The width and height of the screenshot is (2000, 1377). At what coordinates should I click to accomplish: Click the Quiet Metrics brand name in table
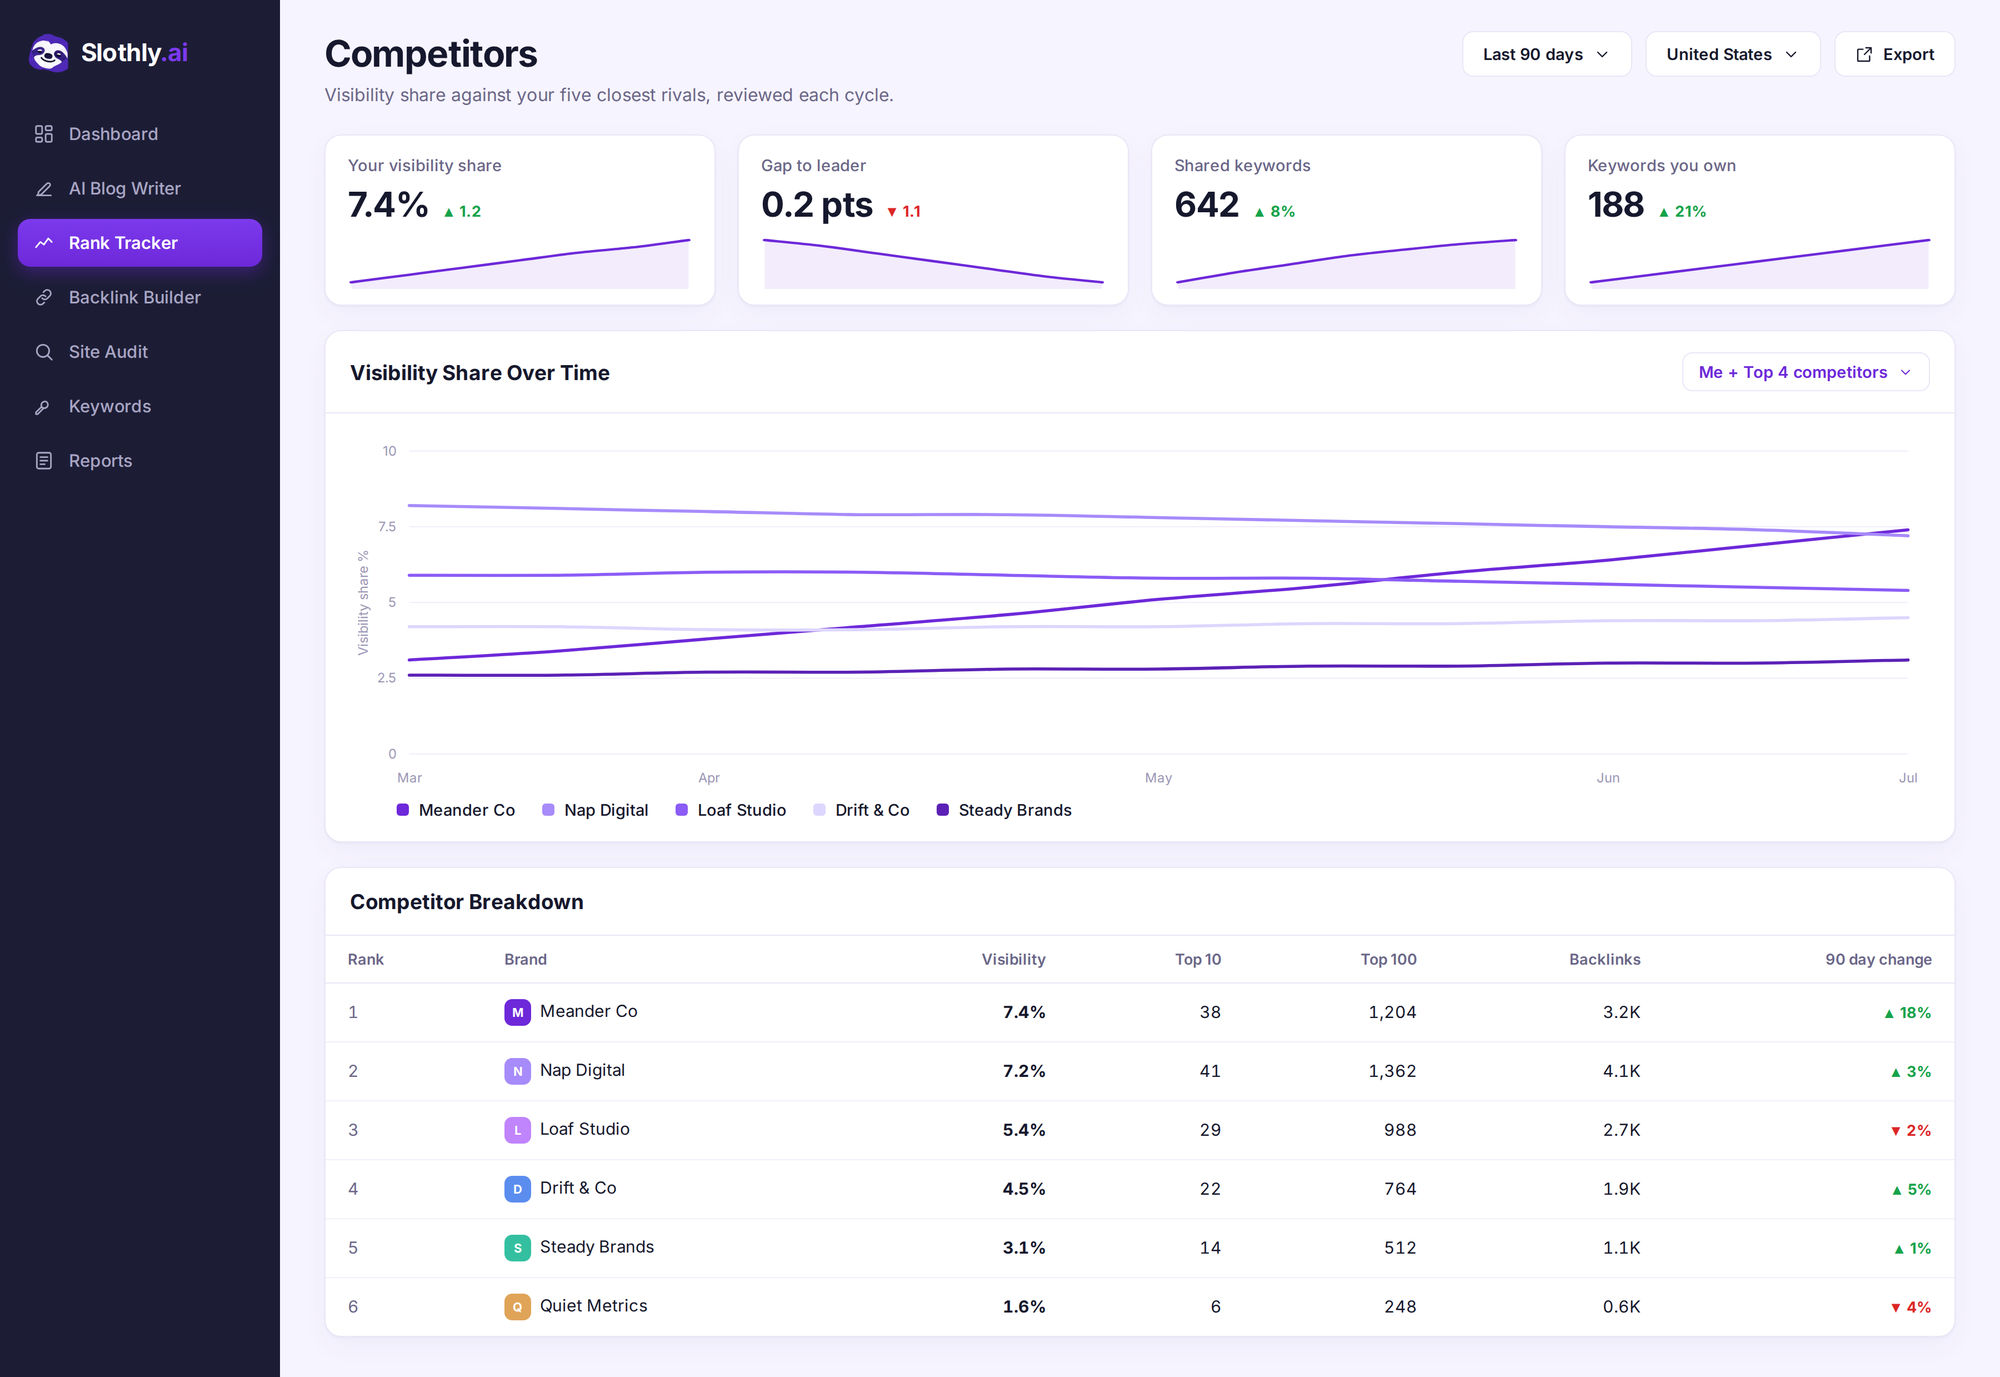pos(593,1307)
